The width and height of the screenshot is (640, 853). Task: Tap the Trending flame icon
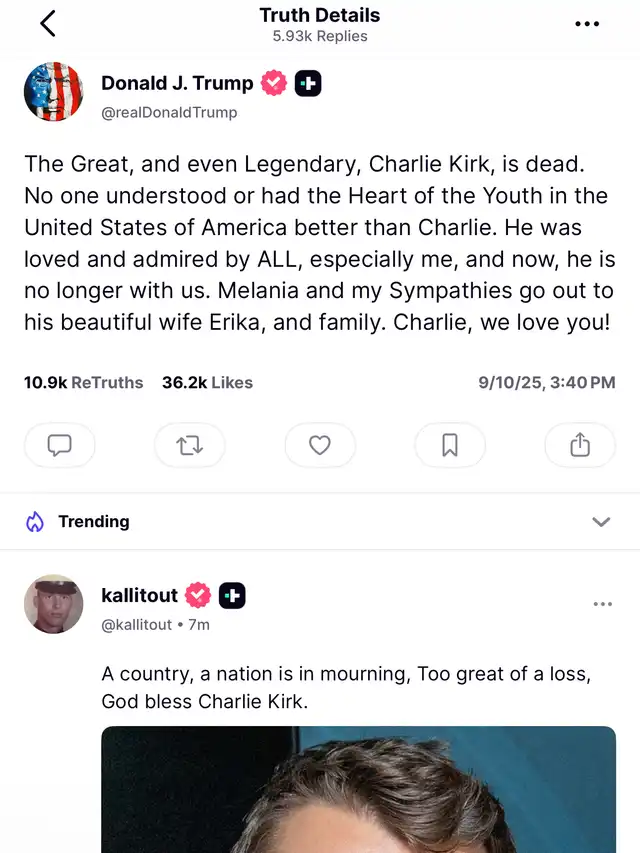[35, 522]
